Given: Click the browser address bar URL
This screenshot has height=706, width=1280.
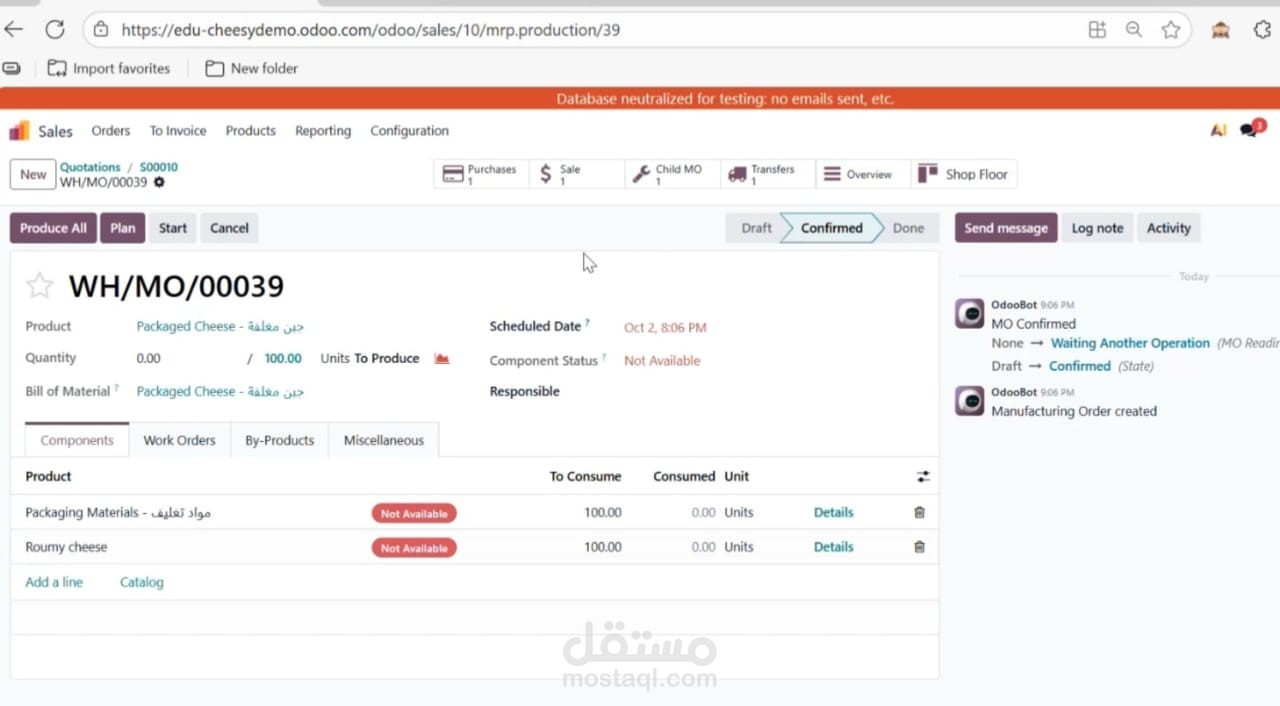Looking at the screenshot, I should (x=370, y=30).
